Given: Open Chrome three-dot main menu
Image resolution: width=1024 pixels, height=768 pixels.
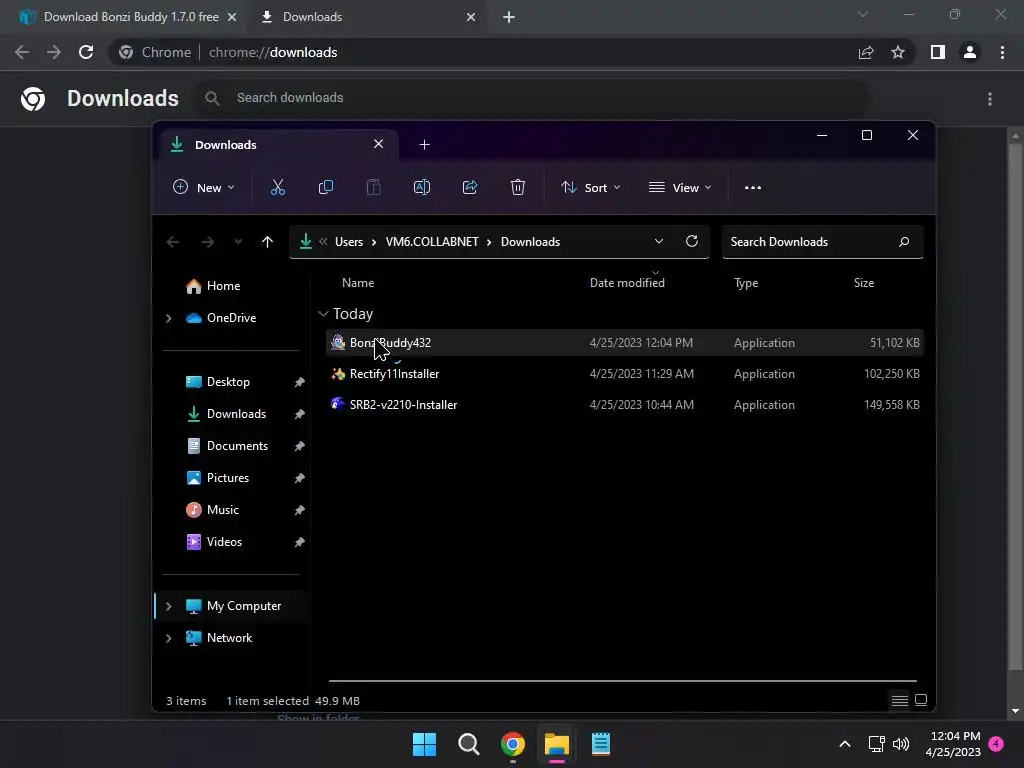Looking at the screenshot, I should pos(1002,52).
